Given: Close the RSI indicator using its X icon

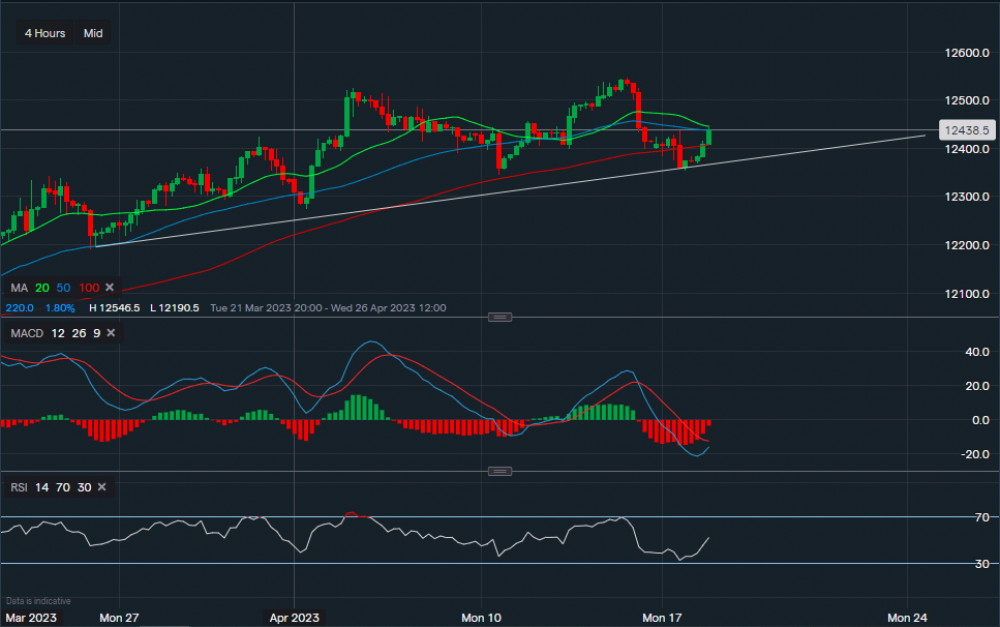Looking at the screenshot, I should [100, 487].
